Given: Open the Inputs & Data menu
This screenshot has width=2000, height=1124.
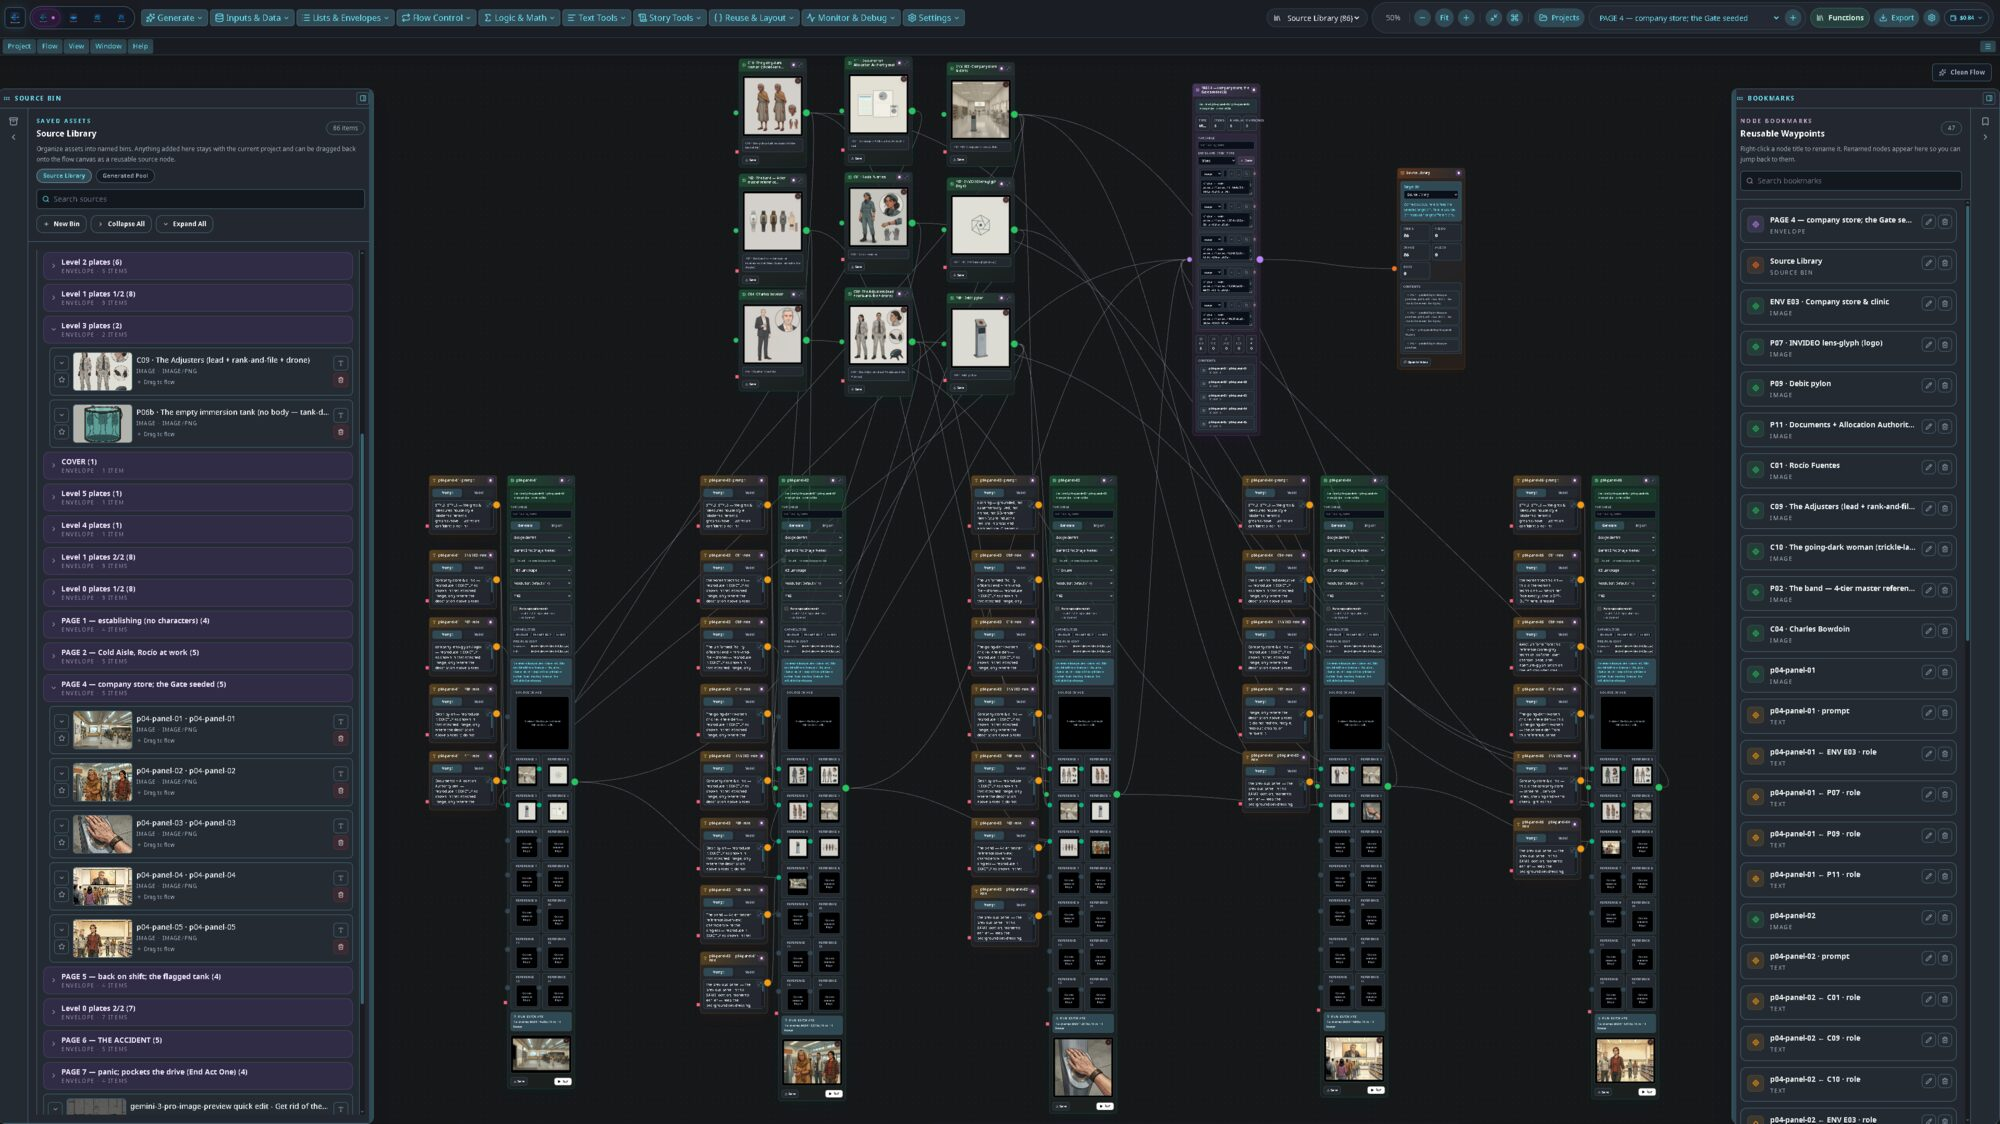Looking at the screenshot, I should 252,18.
